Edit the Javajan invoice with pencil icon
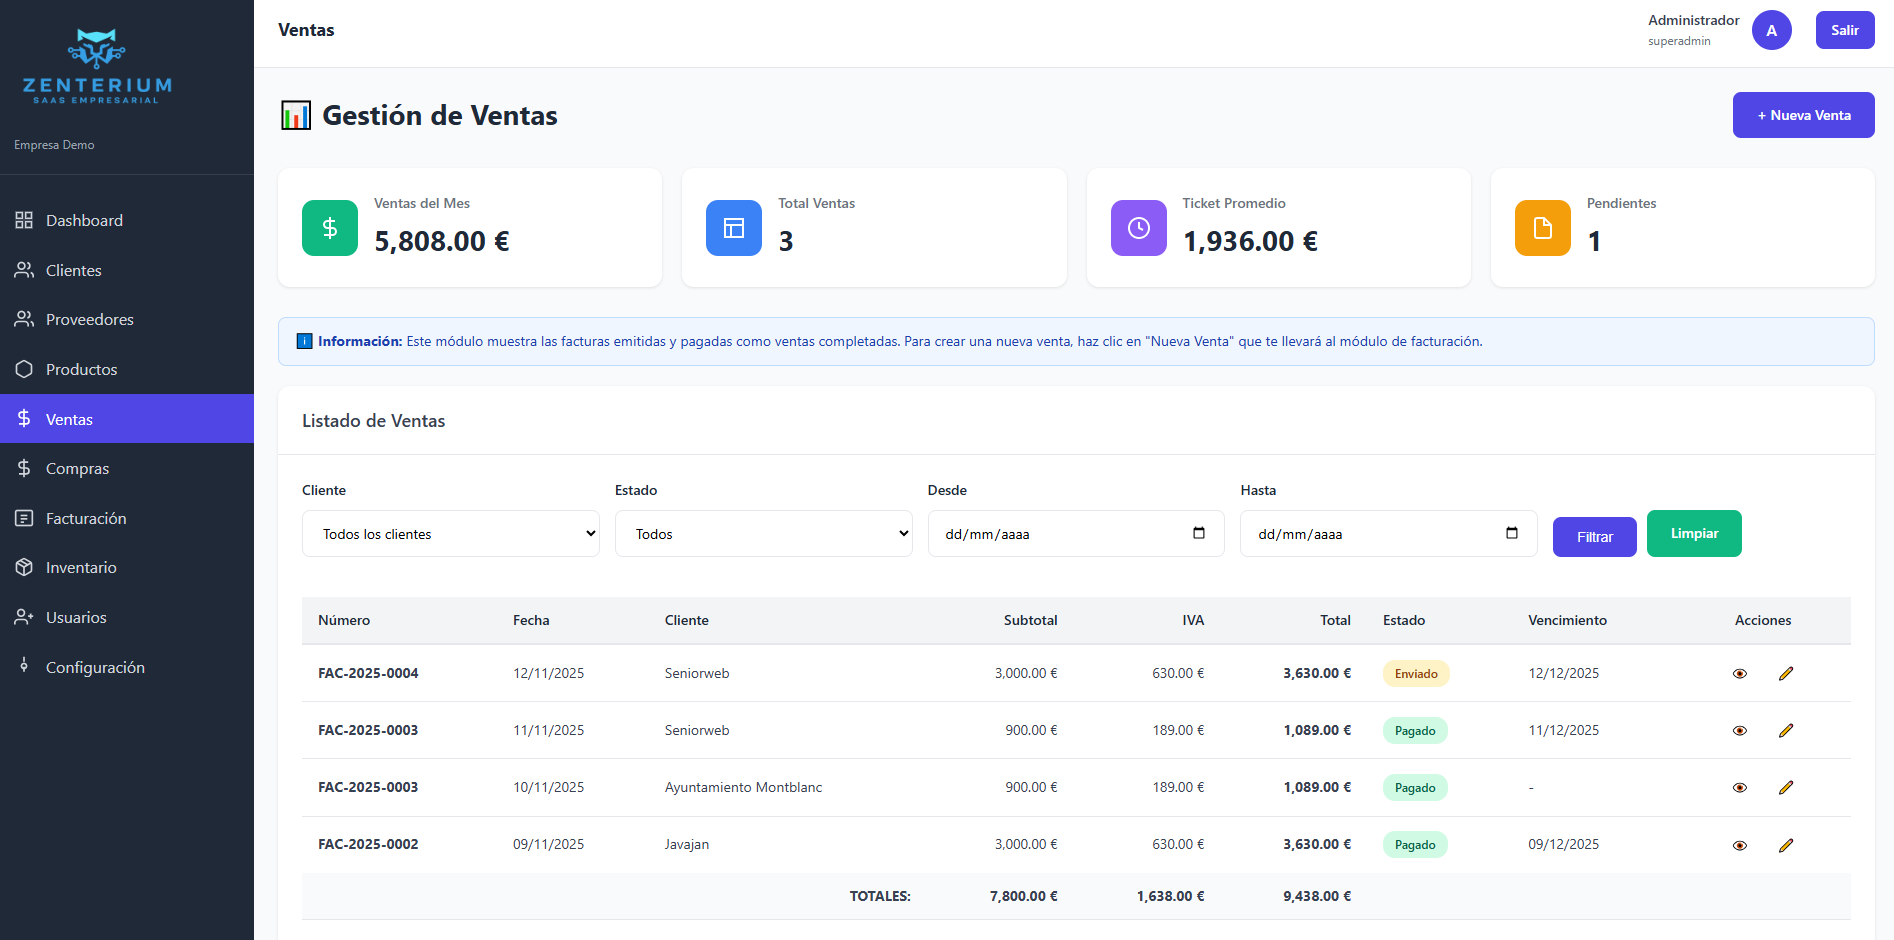 tap(1785, 845)
